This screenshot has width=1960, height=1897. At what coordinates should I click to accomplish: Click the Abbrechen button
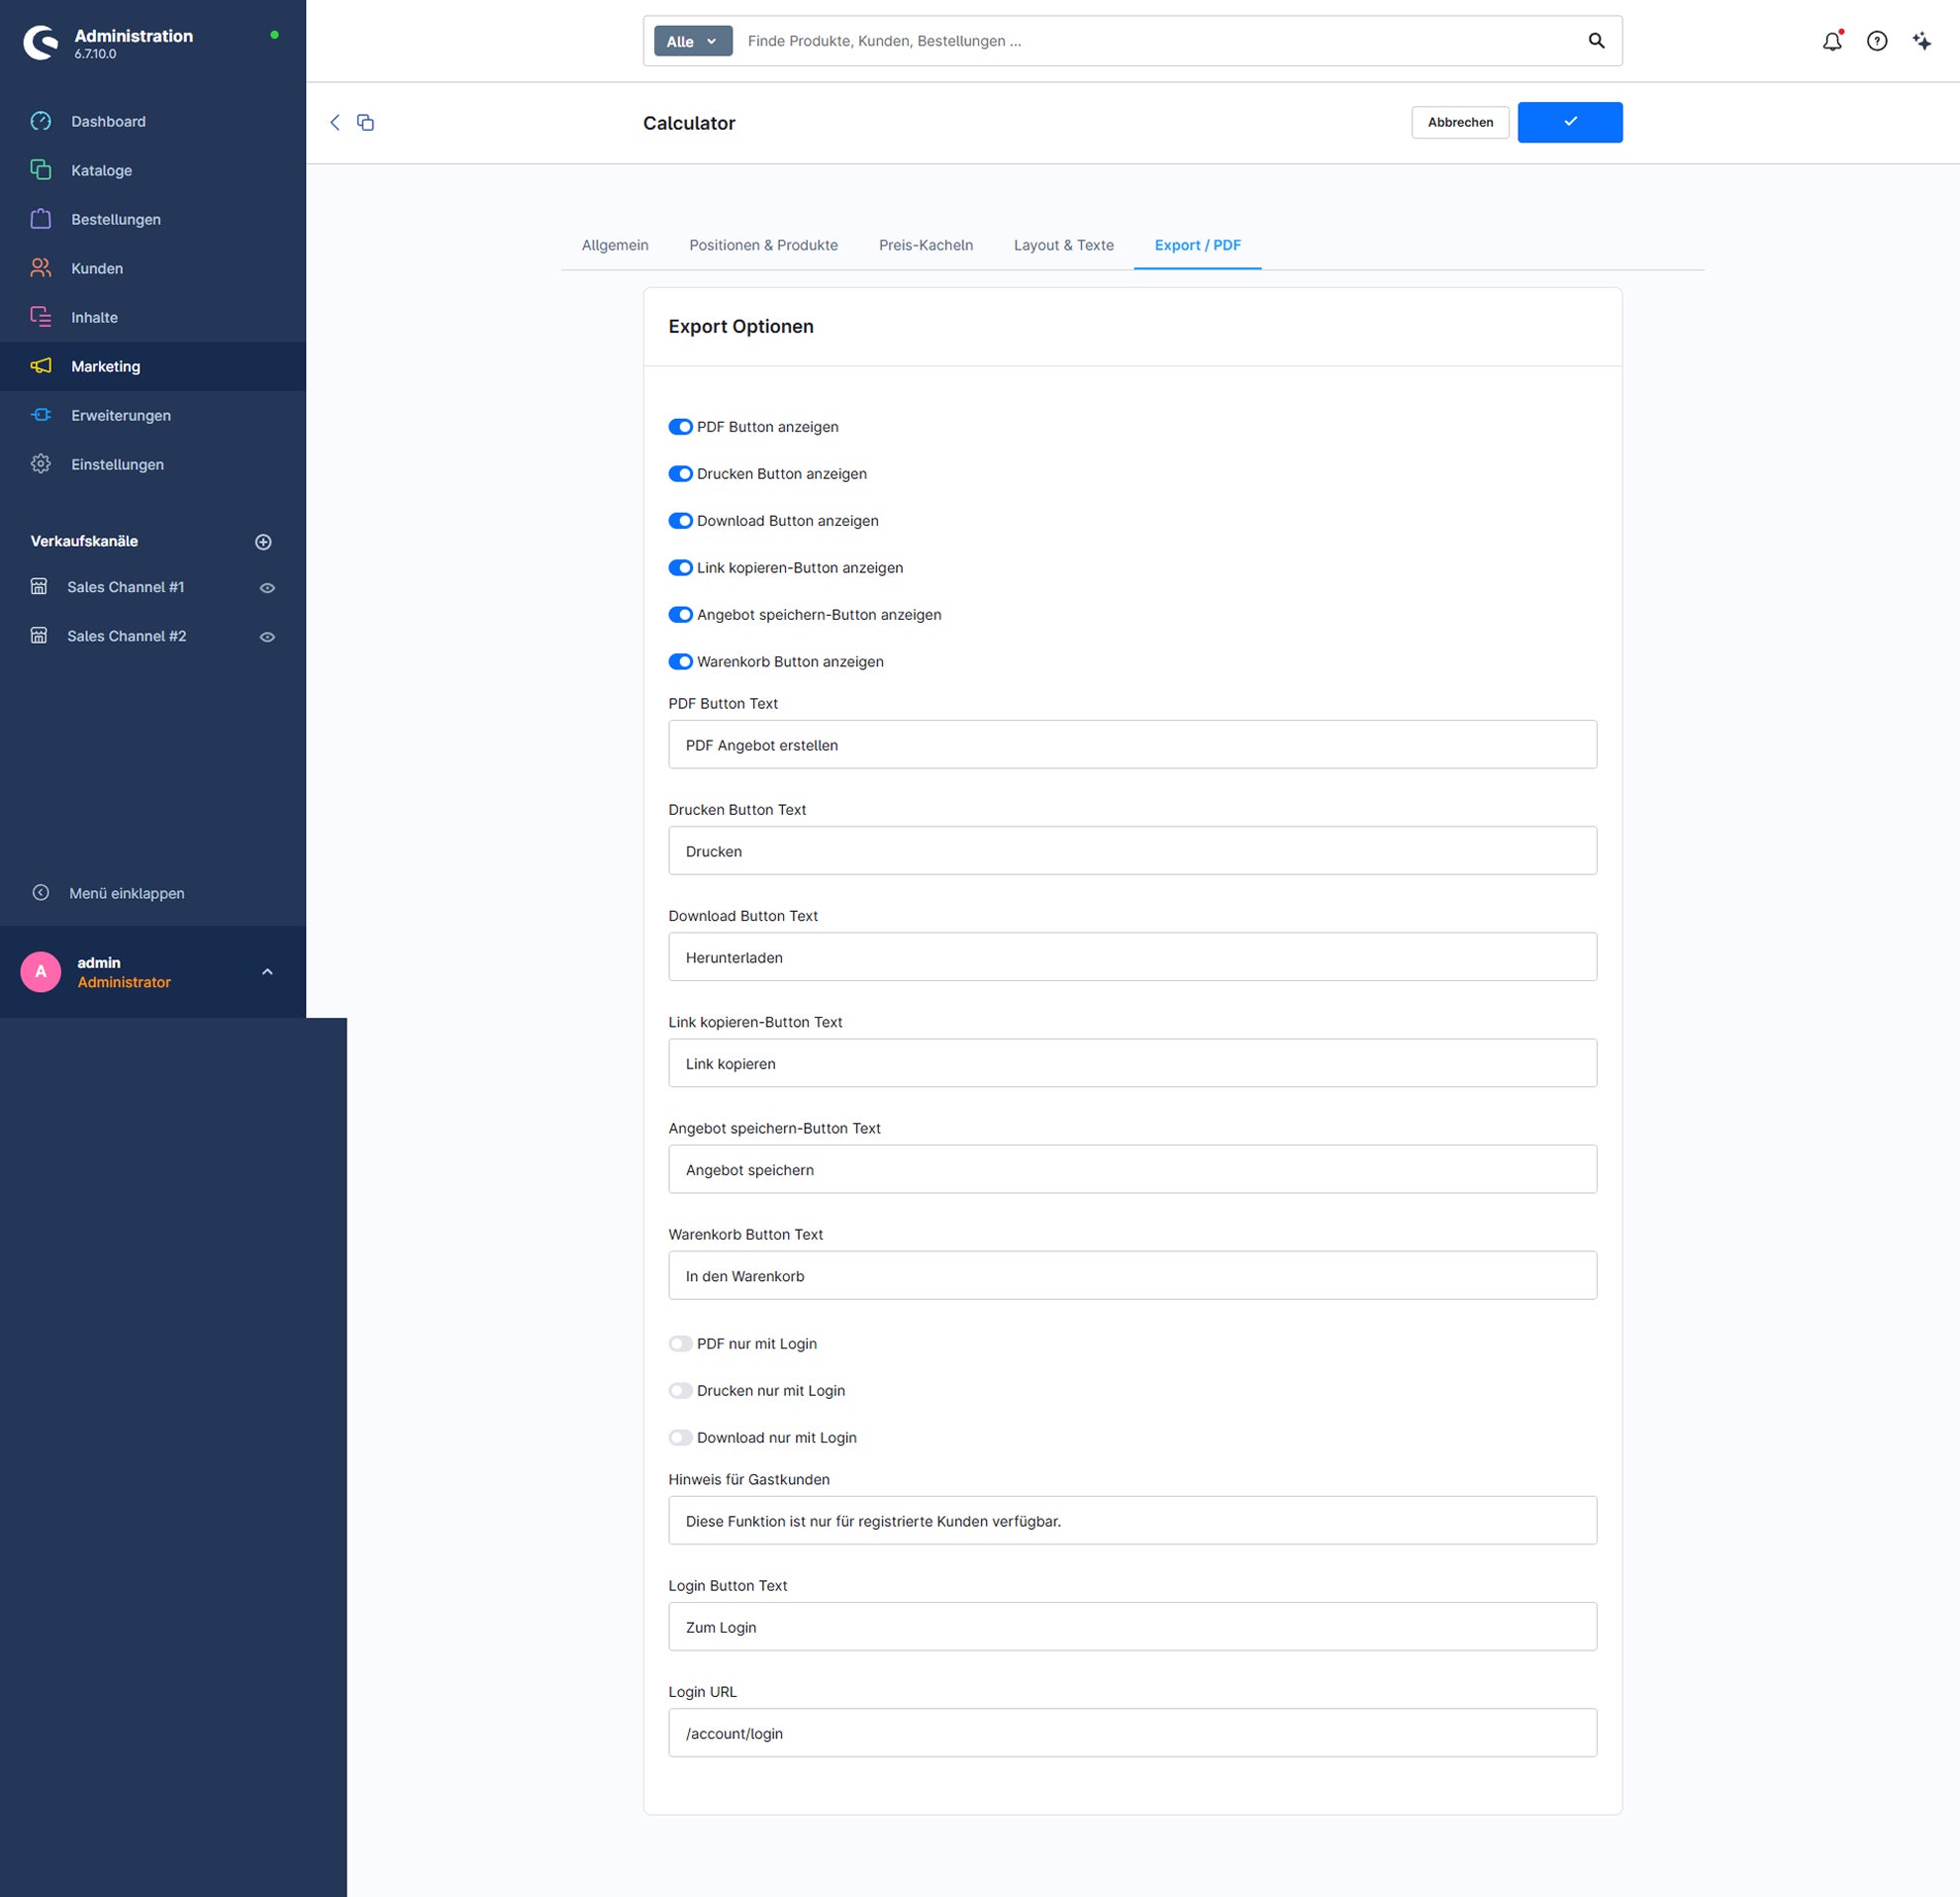pos(1459,122)
